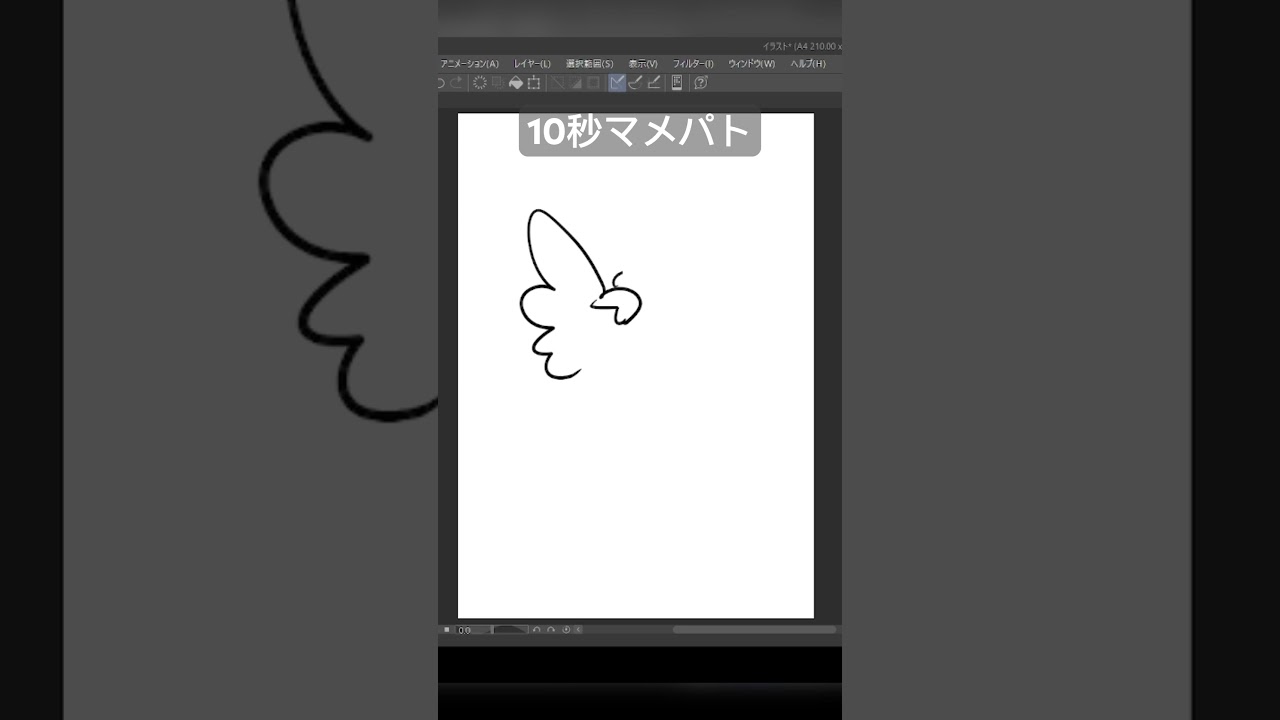Click the rotation angle value field showing 0.0
Screen dimensions: 1280x720
[x=463, y=630]
